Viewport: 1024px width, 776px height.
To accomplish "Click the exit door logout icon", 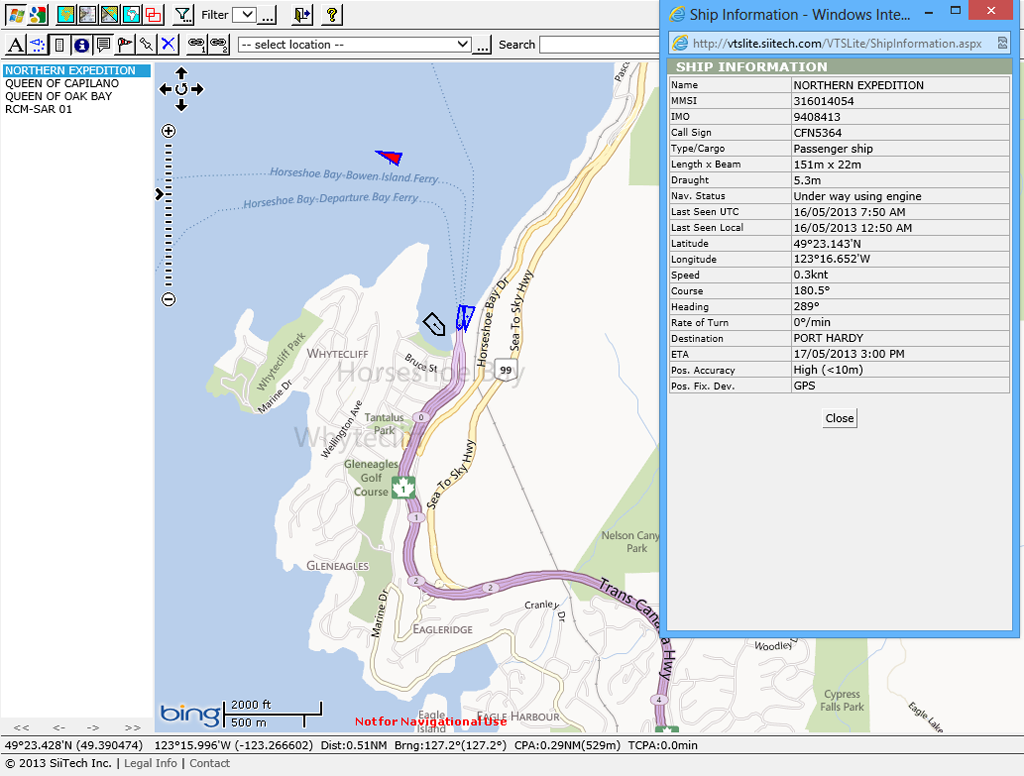I will [302, 14].
